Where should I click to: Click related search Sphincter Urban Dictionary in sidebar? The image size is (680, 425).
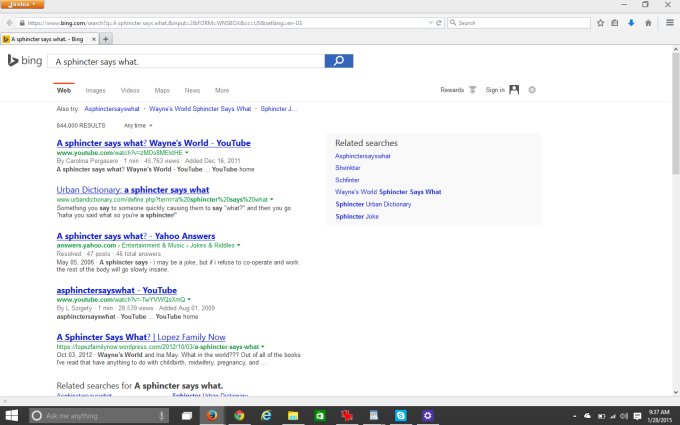373,204
